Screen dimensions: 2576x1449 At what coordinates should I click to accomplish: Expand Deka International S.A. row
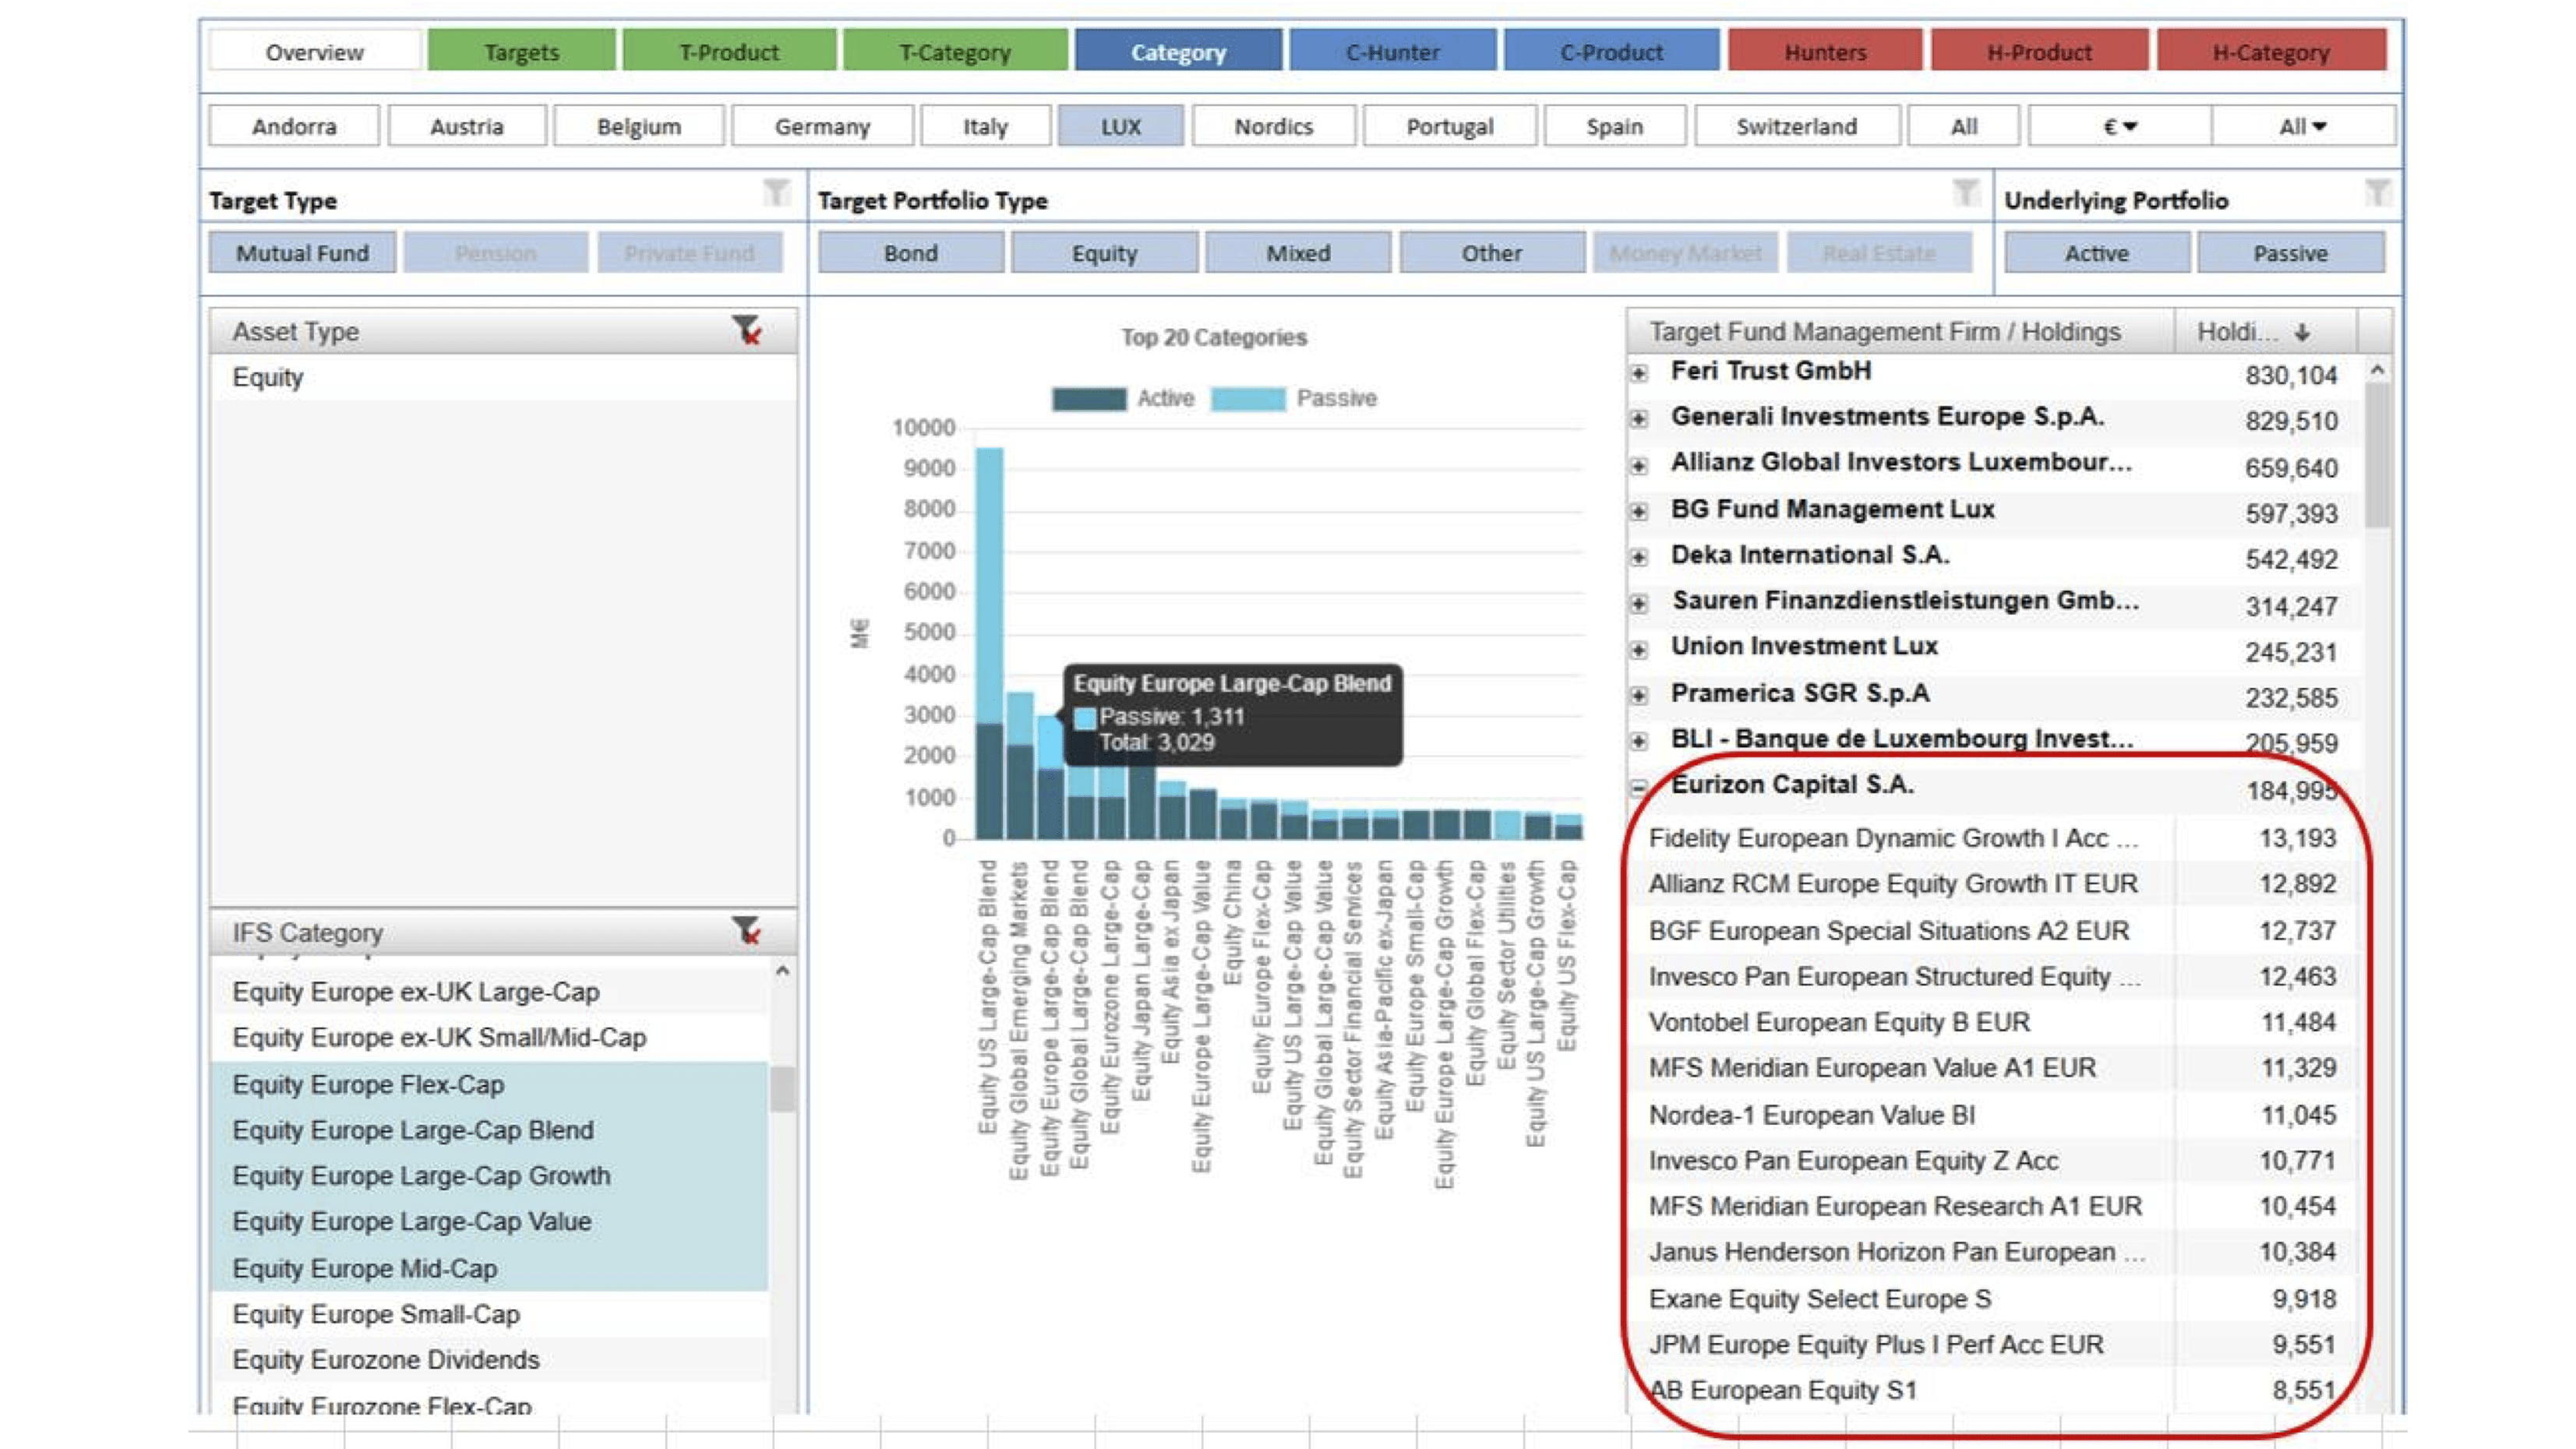click(x=1638, y=557)
